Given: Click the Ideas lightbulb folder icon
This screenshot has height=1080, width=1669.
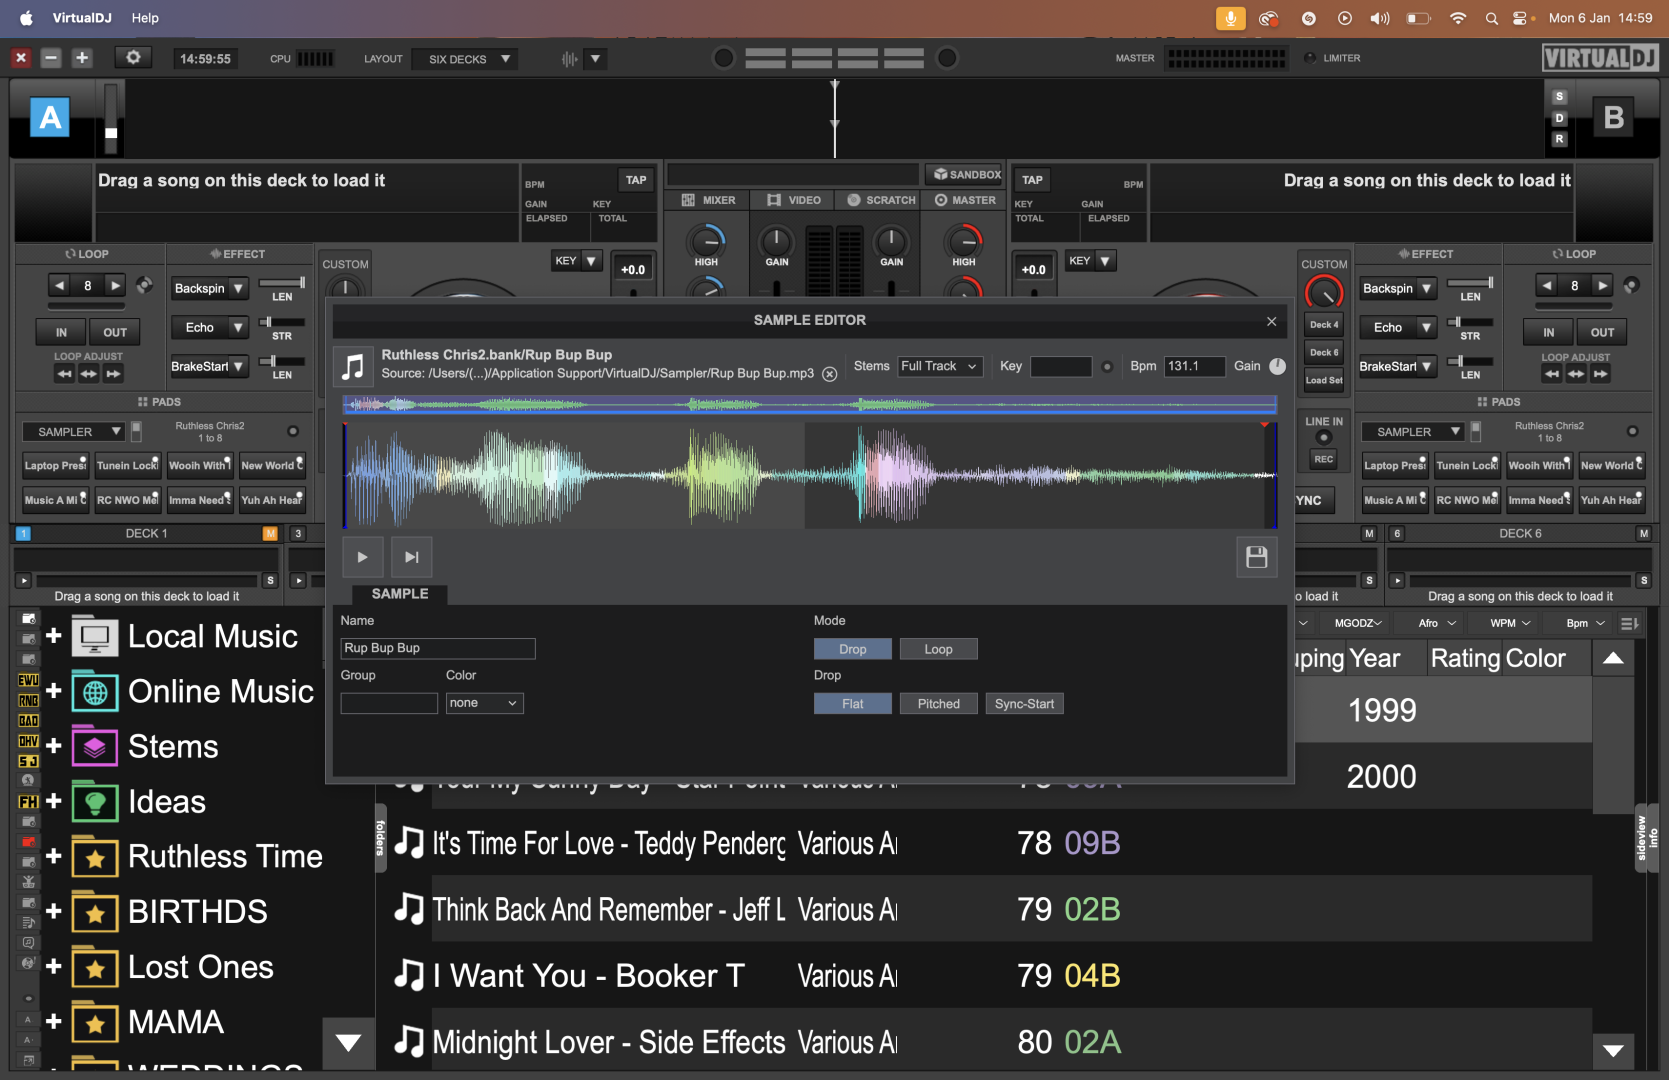Looking at the screenshot, I should (95, 802).
